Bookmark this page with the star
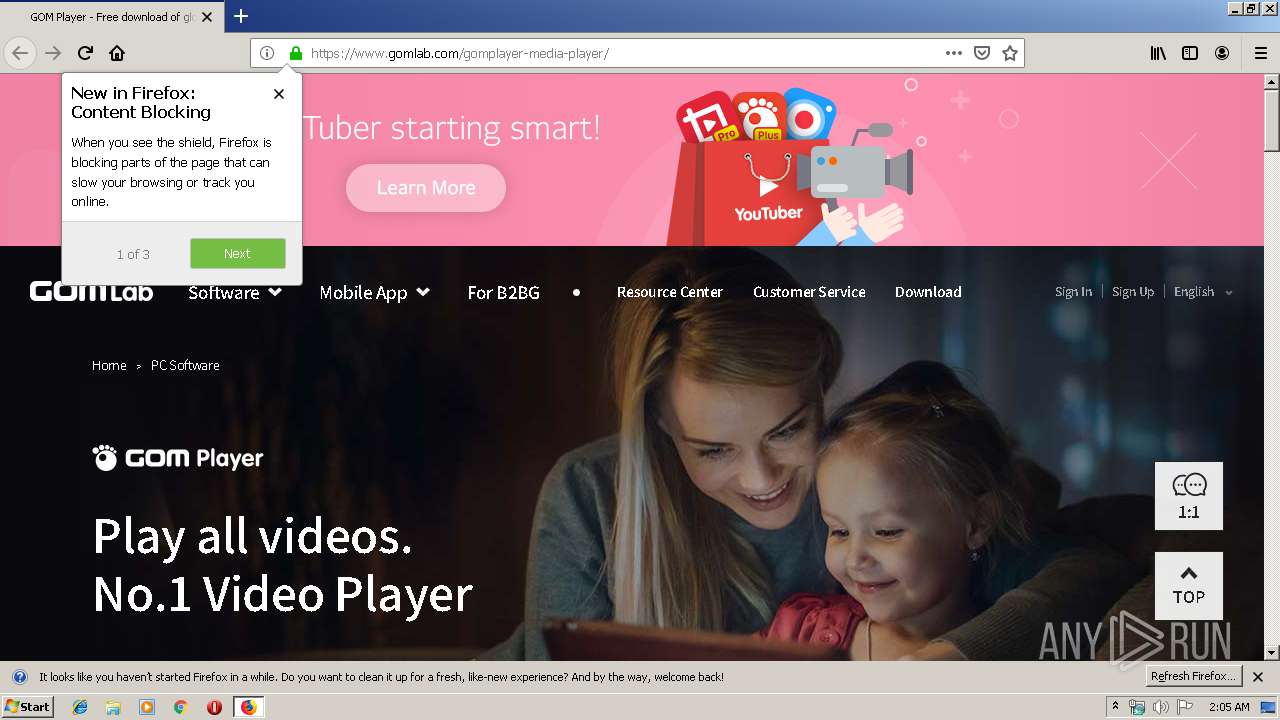This screenshot has width=1280, height=720. click(x=1010, y=53)
